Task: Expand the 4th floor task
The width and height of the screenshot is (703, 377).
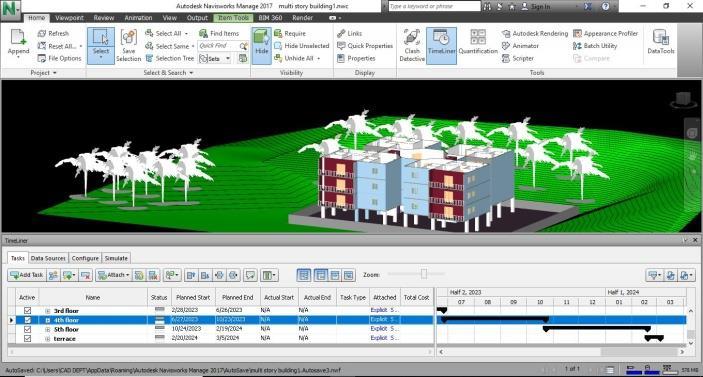Action: [x=48, y=320]
